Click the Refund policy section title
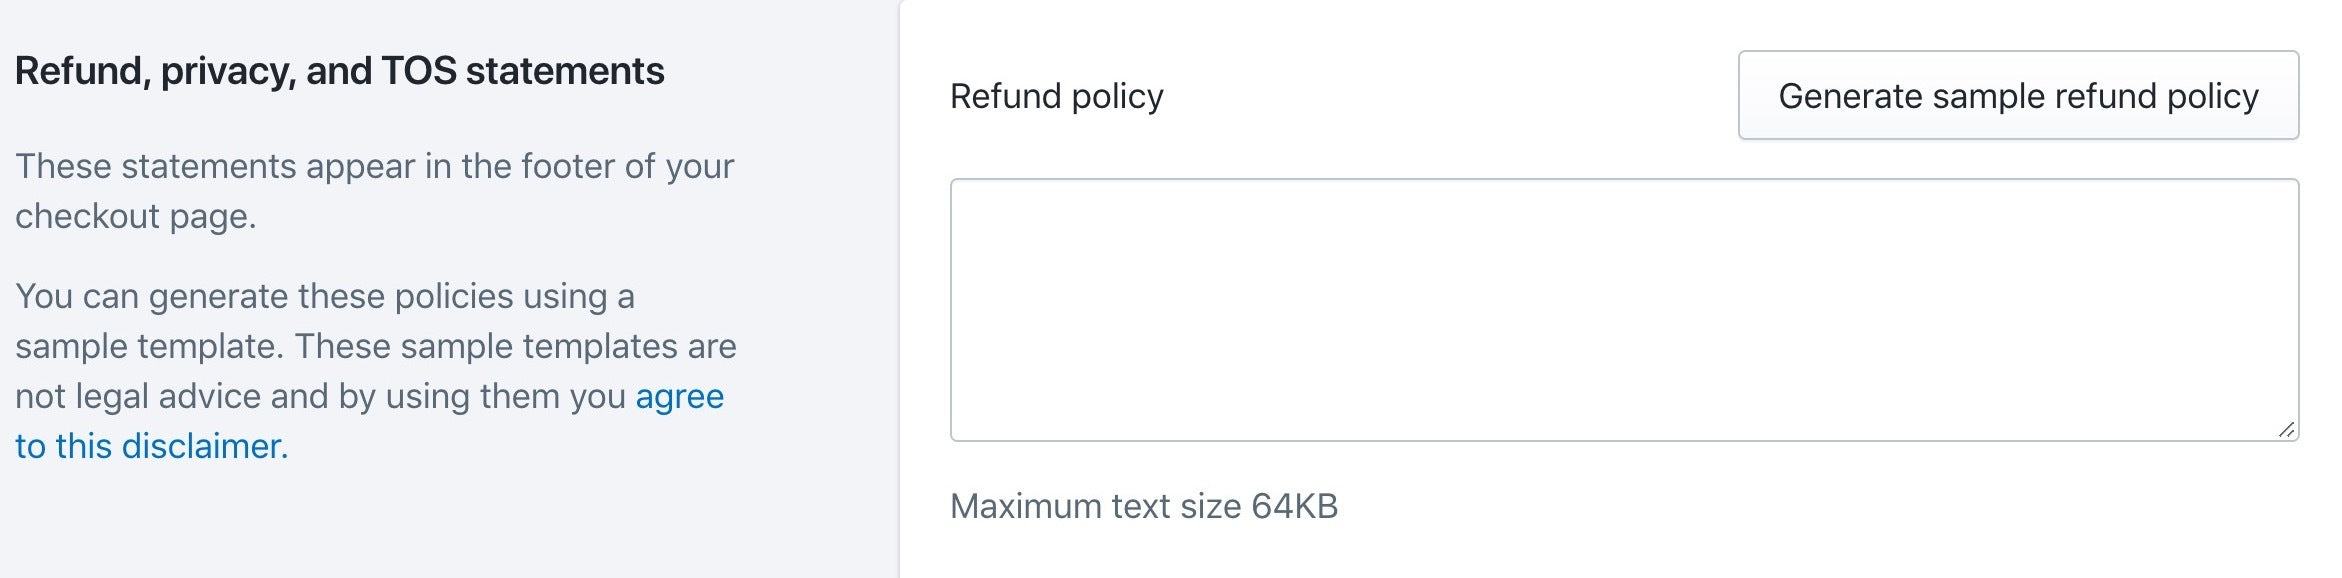The height and width of the screenshot is (578, 2342). [1054, 96]
